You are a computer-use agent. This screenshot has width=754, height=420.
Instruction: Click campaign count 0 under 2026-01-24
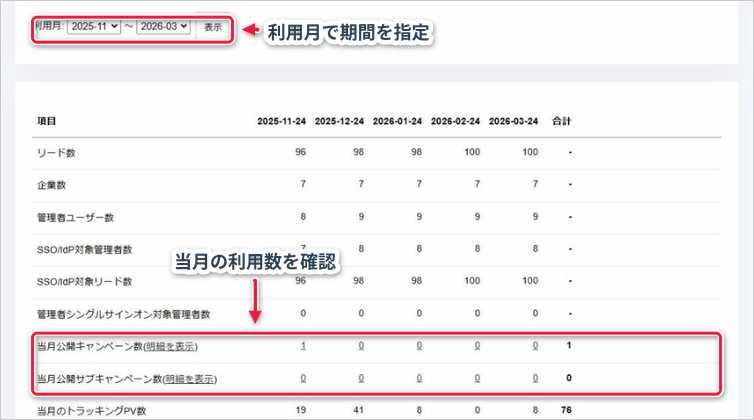(x=419, y=345)
